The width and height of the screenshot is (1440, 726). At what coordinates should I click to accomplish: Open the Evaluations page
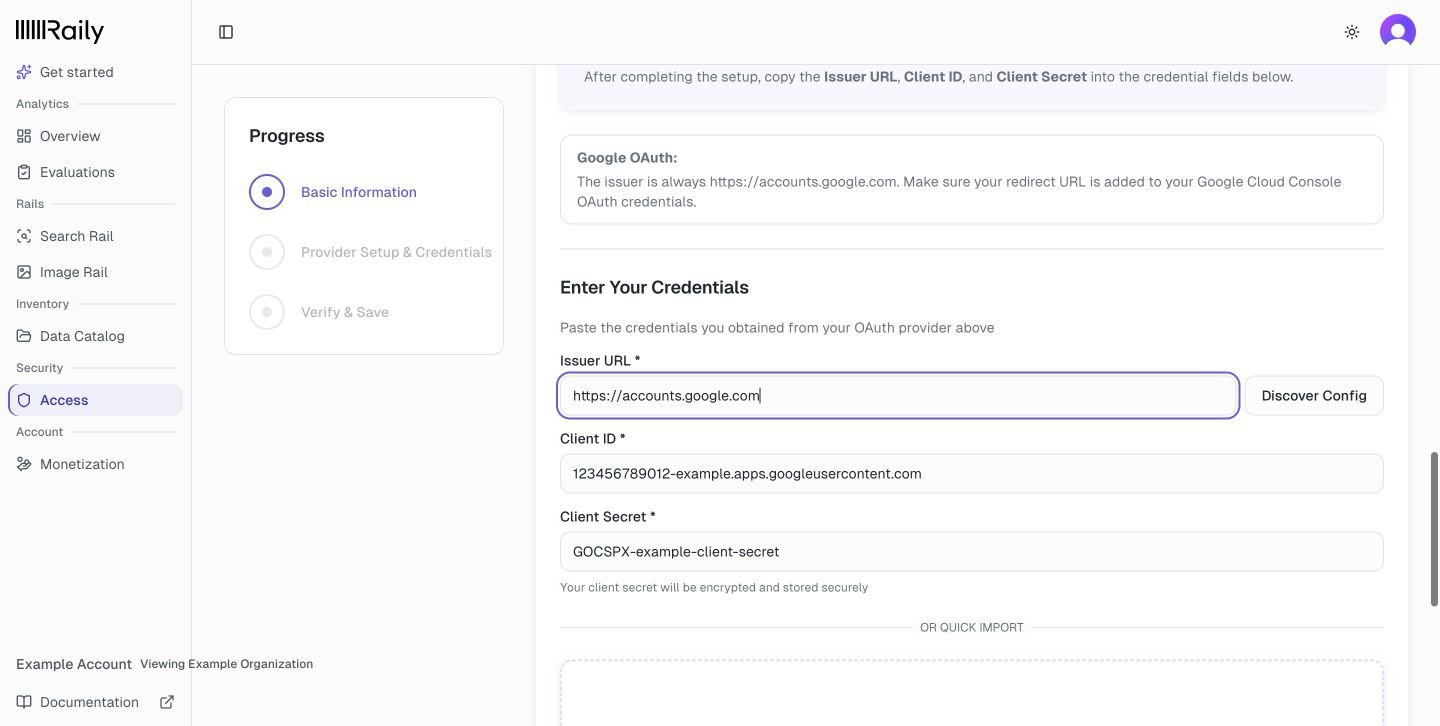95,172
